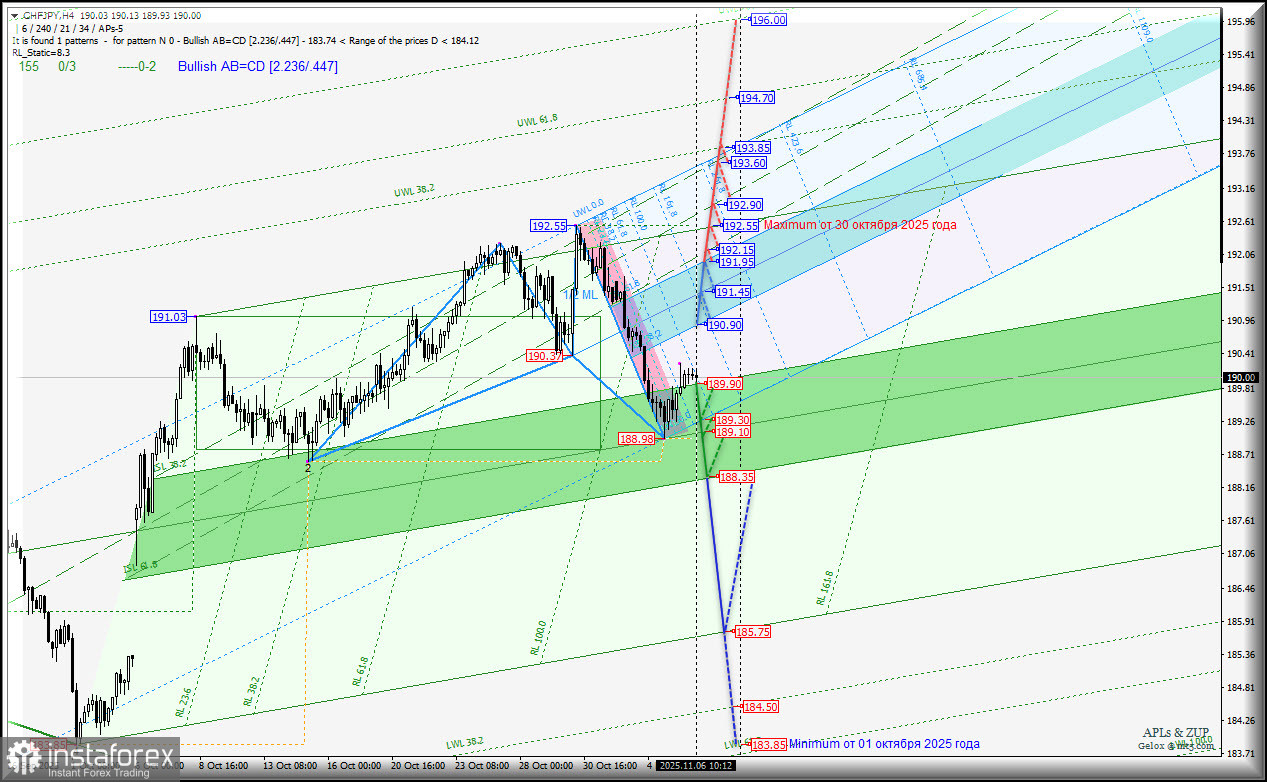Select the red 183.85 price label
Screen dimensions: 1267x782
(x=769, y=745)
